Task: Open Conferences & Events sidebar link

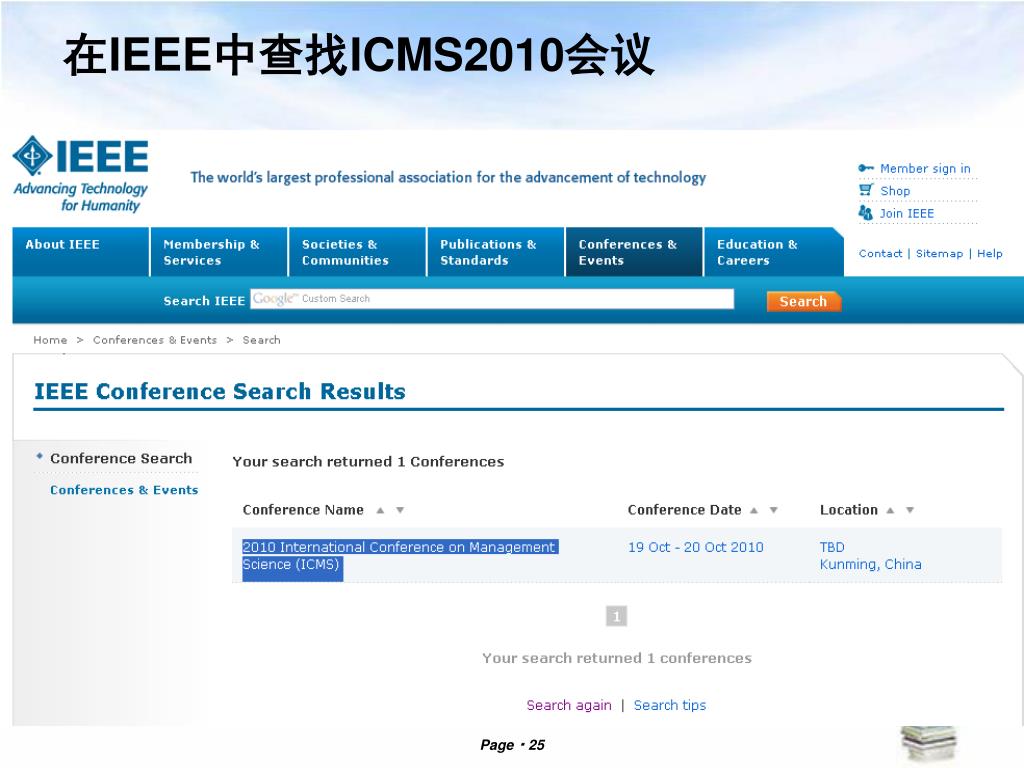Action: [x=124, y=490]
